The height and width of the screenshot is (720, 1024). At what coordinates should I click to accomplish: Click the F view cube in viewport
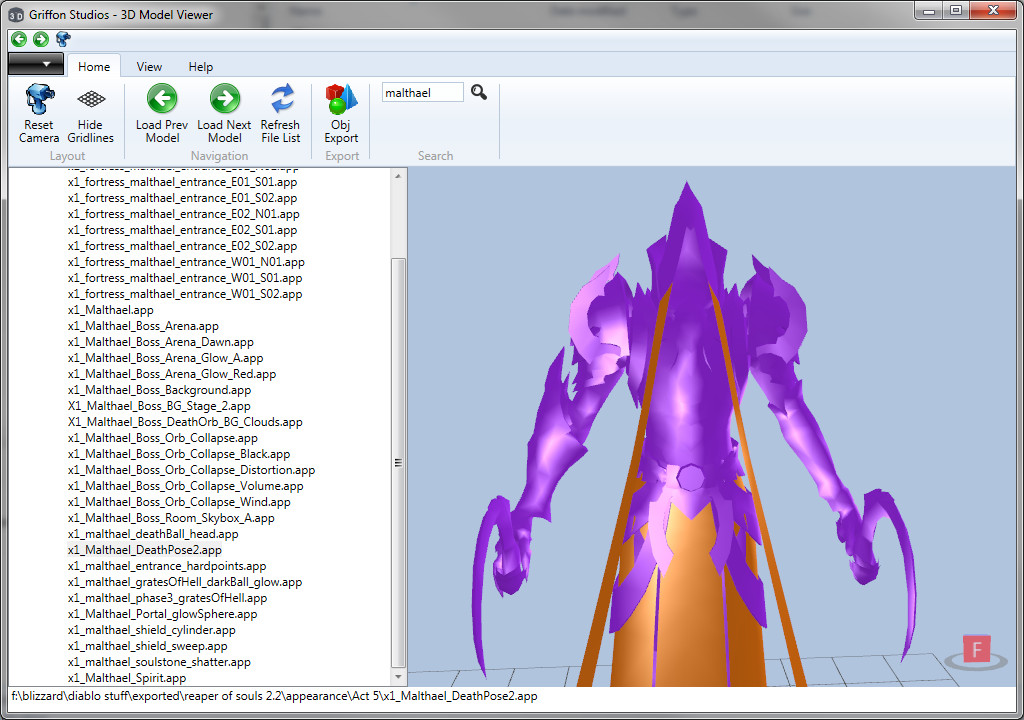(x=976, y=649)
